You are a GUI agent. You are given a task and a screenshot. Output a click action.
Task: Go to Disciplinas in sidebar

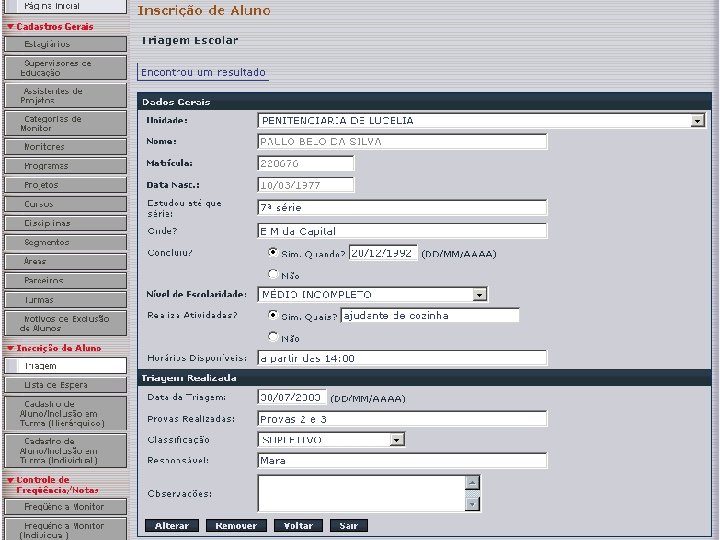66,223
